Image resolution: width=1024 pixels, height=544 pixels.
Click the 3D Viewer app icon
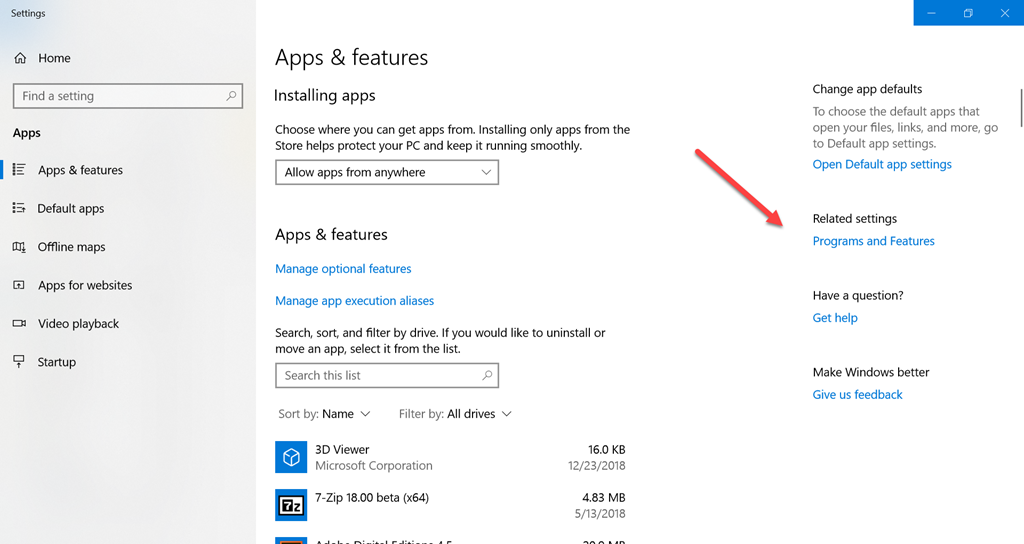[x=291, y=457]
